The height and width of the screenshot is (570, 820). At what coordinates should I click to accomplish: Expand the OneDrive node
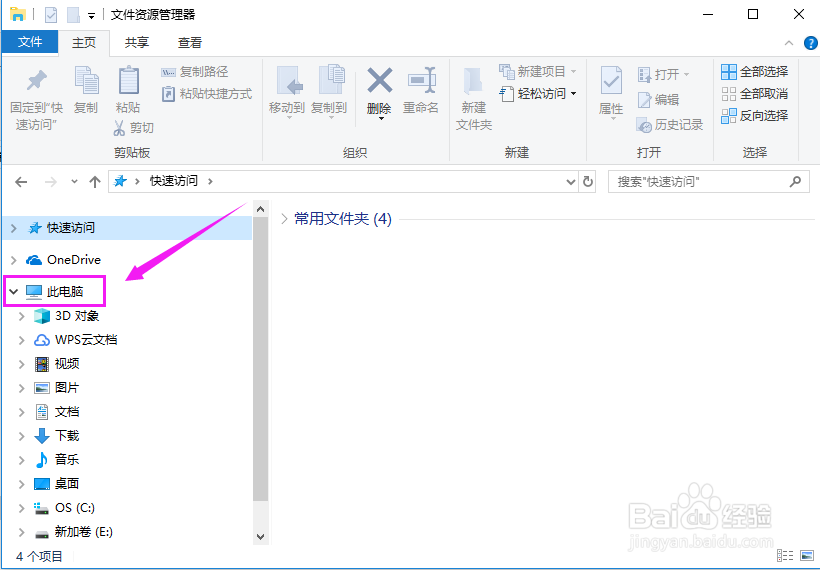(14, 260)
